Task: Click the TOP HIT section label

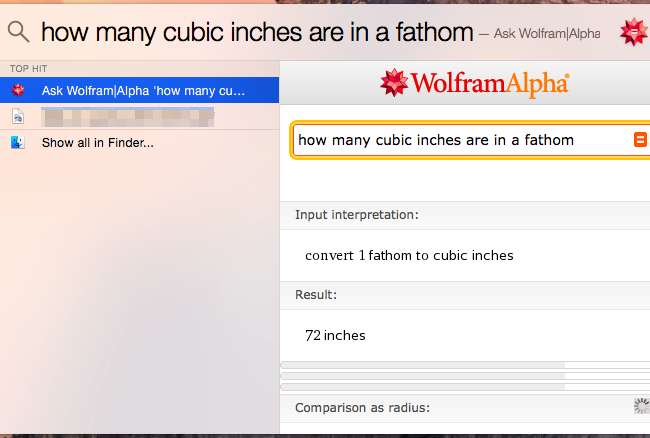Action: 26,68
